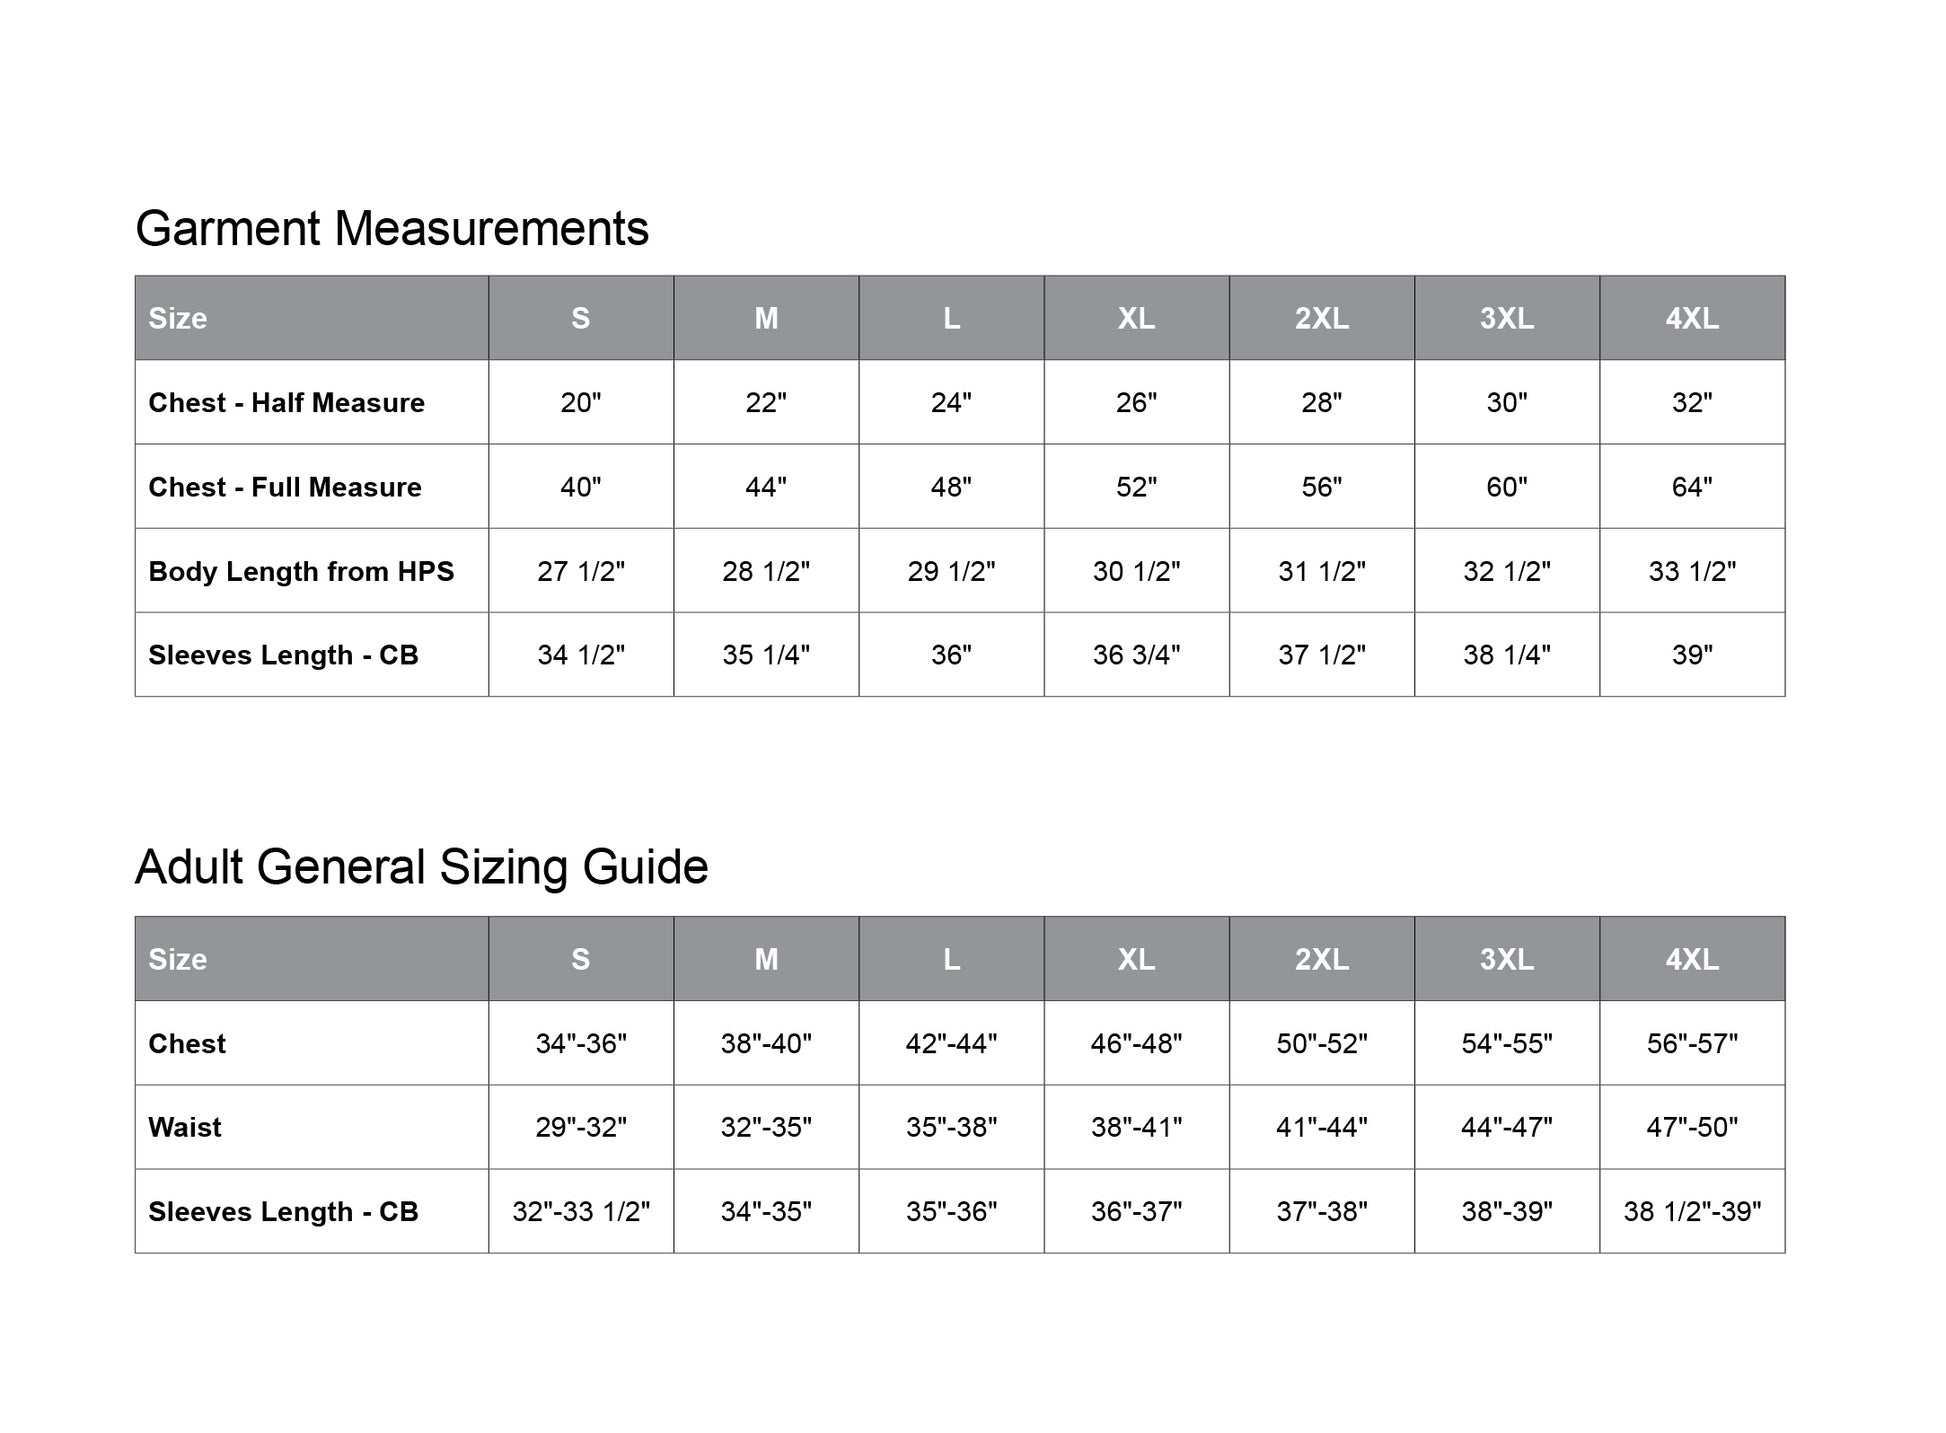The image size is (1946, 1433).
Task: Click the Adult General Sizing Guide heading
Action: (x=421, y=867)
